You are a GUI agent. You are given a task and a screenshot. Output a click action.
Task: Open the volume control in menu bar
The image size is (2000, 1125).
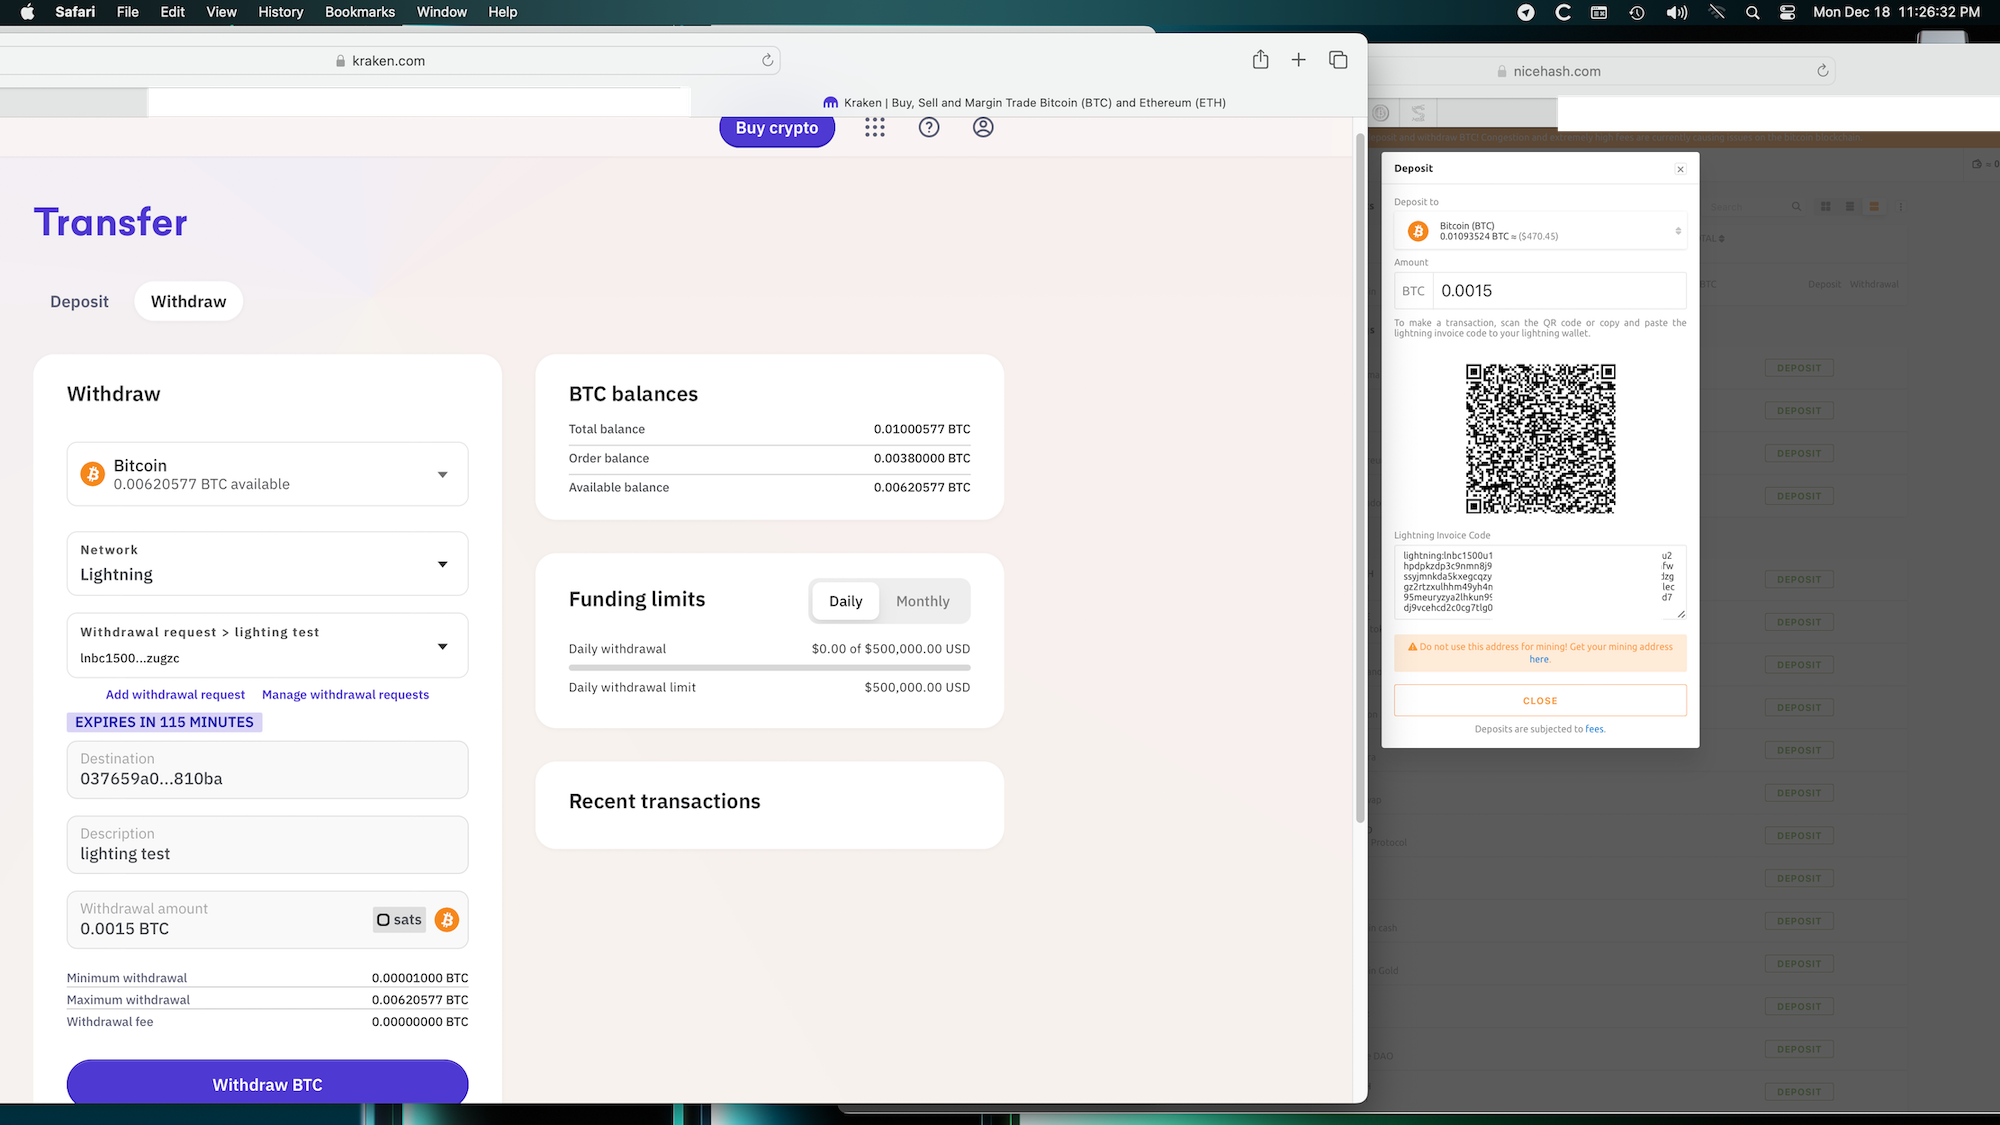[1677, 12]
